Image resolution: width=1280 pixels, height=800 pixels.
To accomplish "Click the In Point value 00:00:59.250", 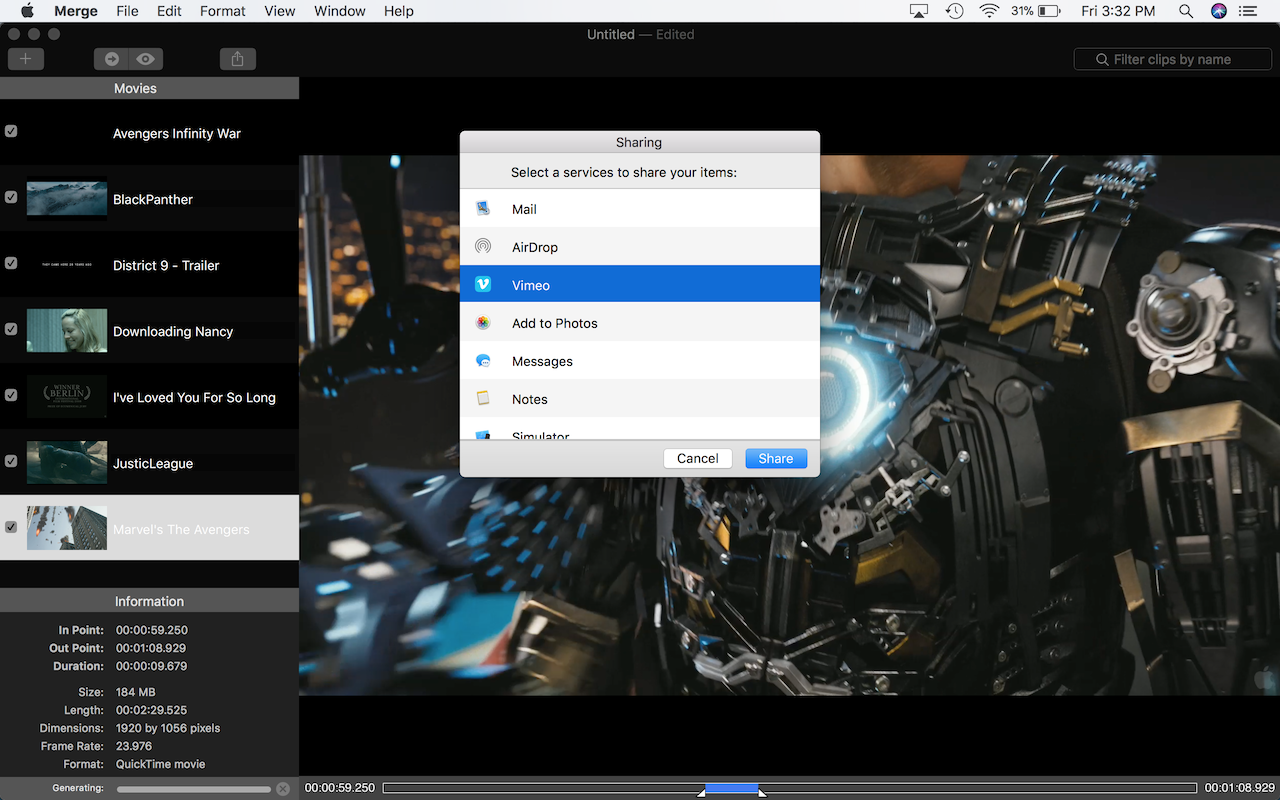I will coord(151,630).
